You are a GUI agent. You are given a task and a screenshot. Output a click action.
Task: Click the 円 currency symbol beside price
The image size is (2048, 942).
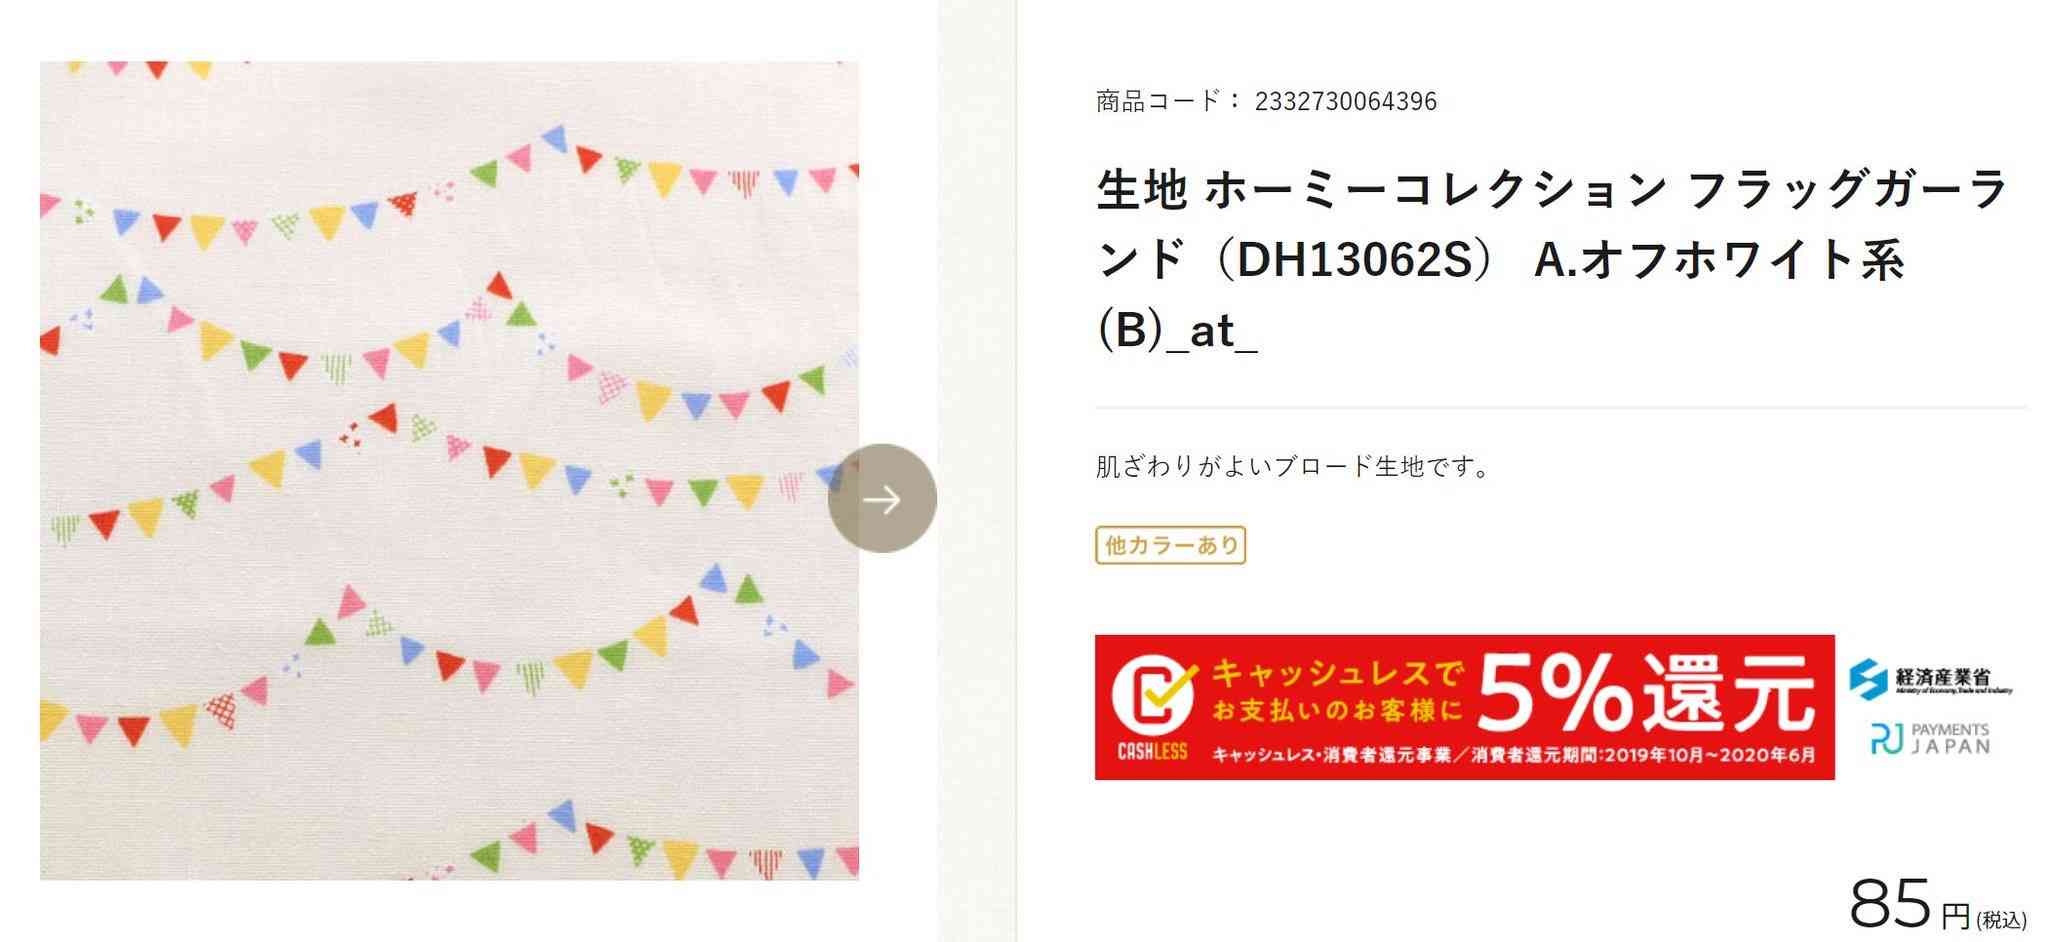[x=1955, y=916]
